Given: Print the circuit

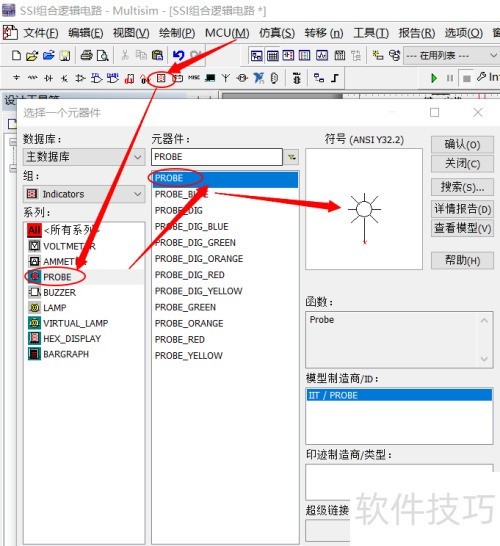Looking at the screenshot, I should (x=86, y=55).
